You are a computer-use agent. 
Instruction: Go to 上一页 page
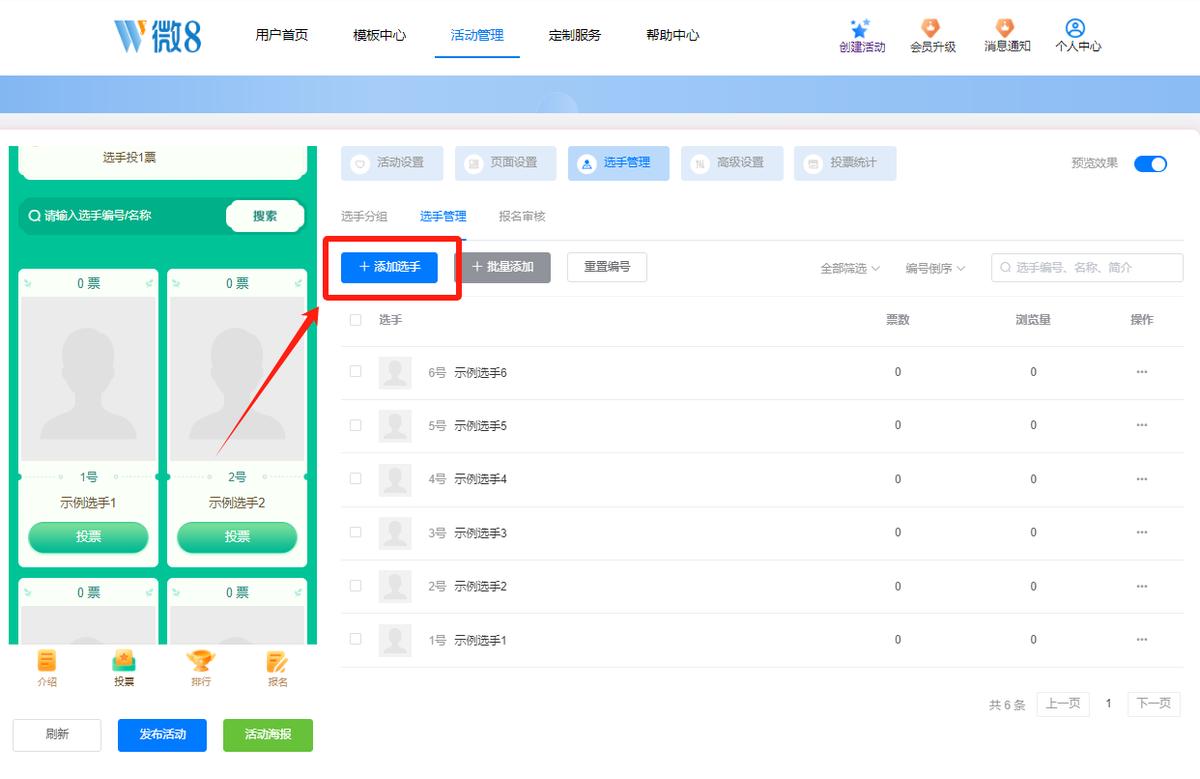click(x=1063, y=704)
